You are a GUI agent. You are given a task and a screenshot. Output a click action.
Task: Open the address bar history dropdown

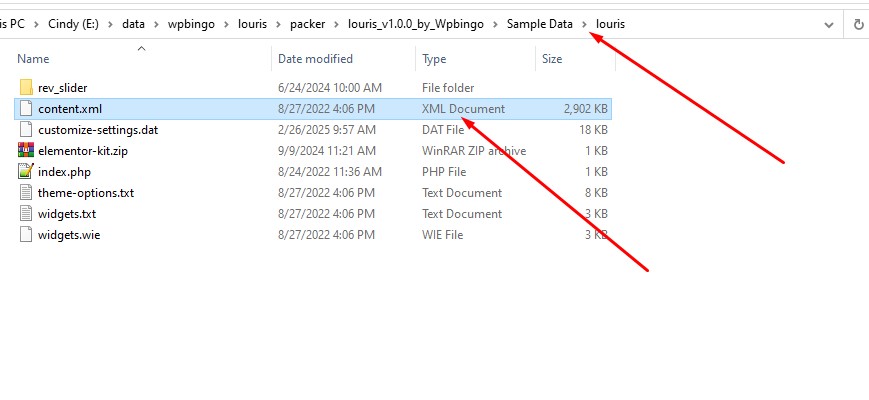pos(829,23)
